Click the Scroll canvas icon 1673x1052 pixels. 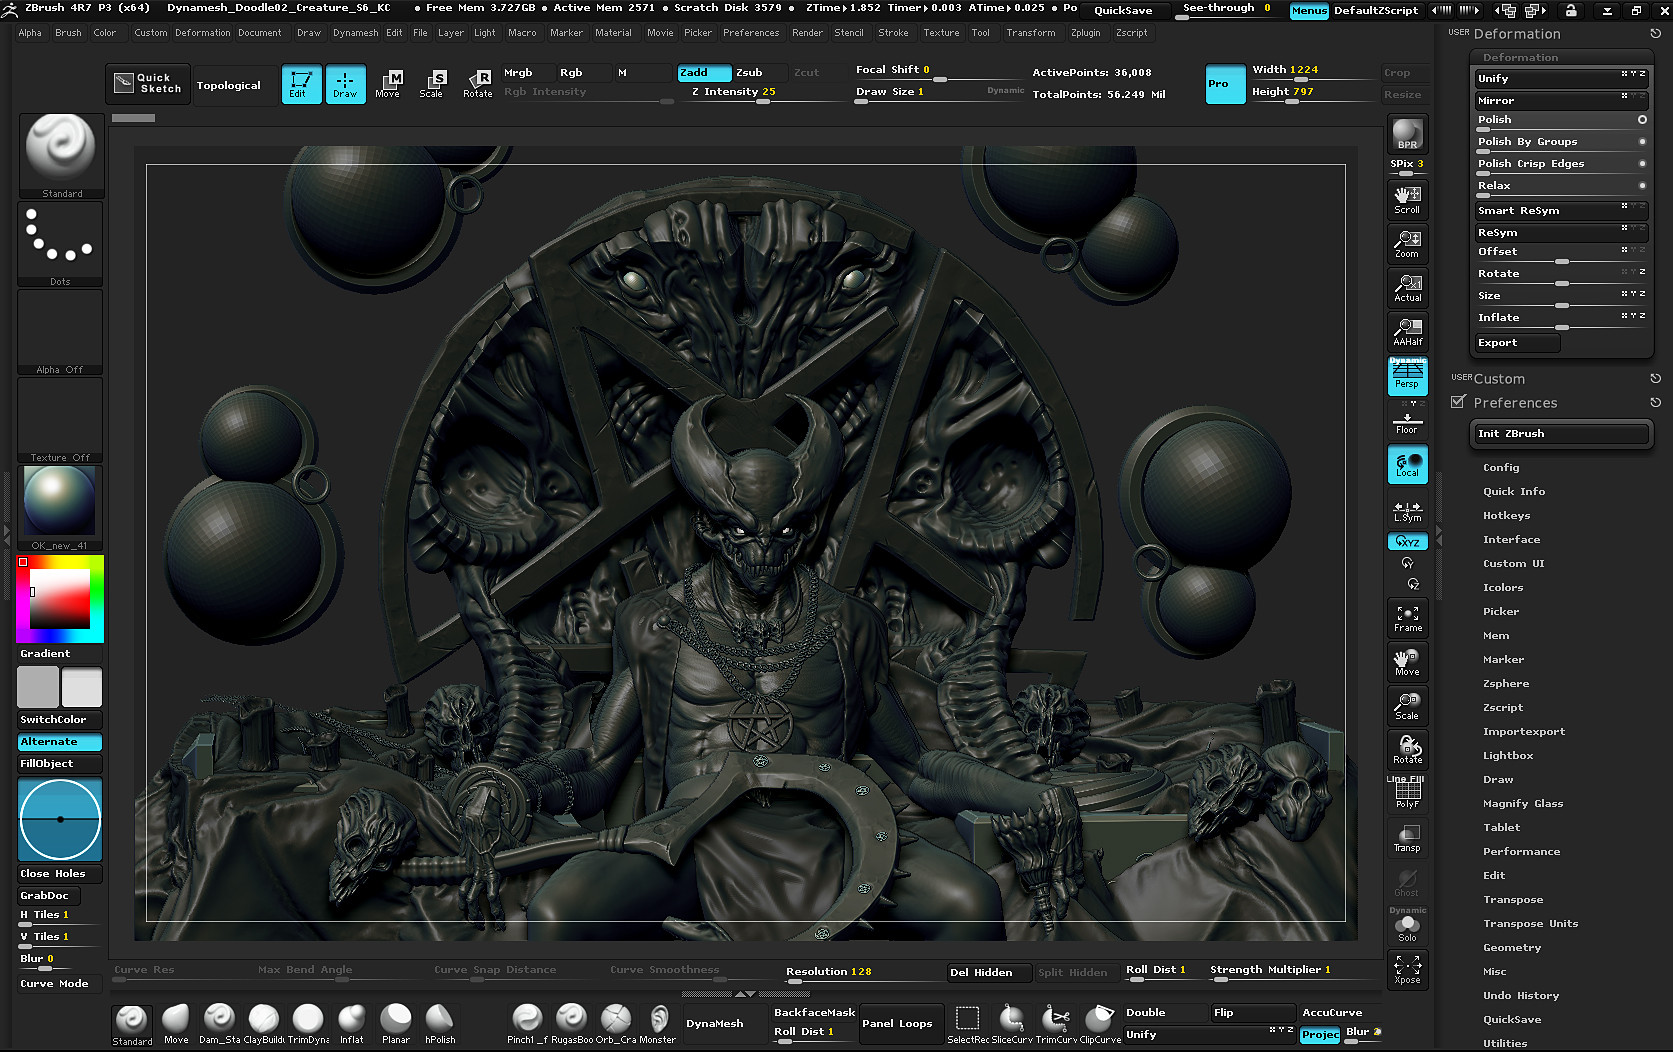tap(1407, 199)
